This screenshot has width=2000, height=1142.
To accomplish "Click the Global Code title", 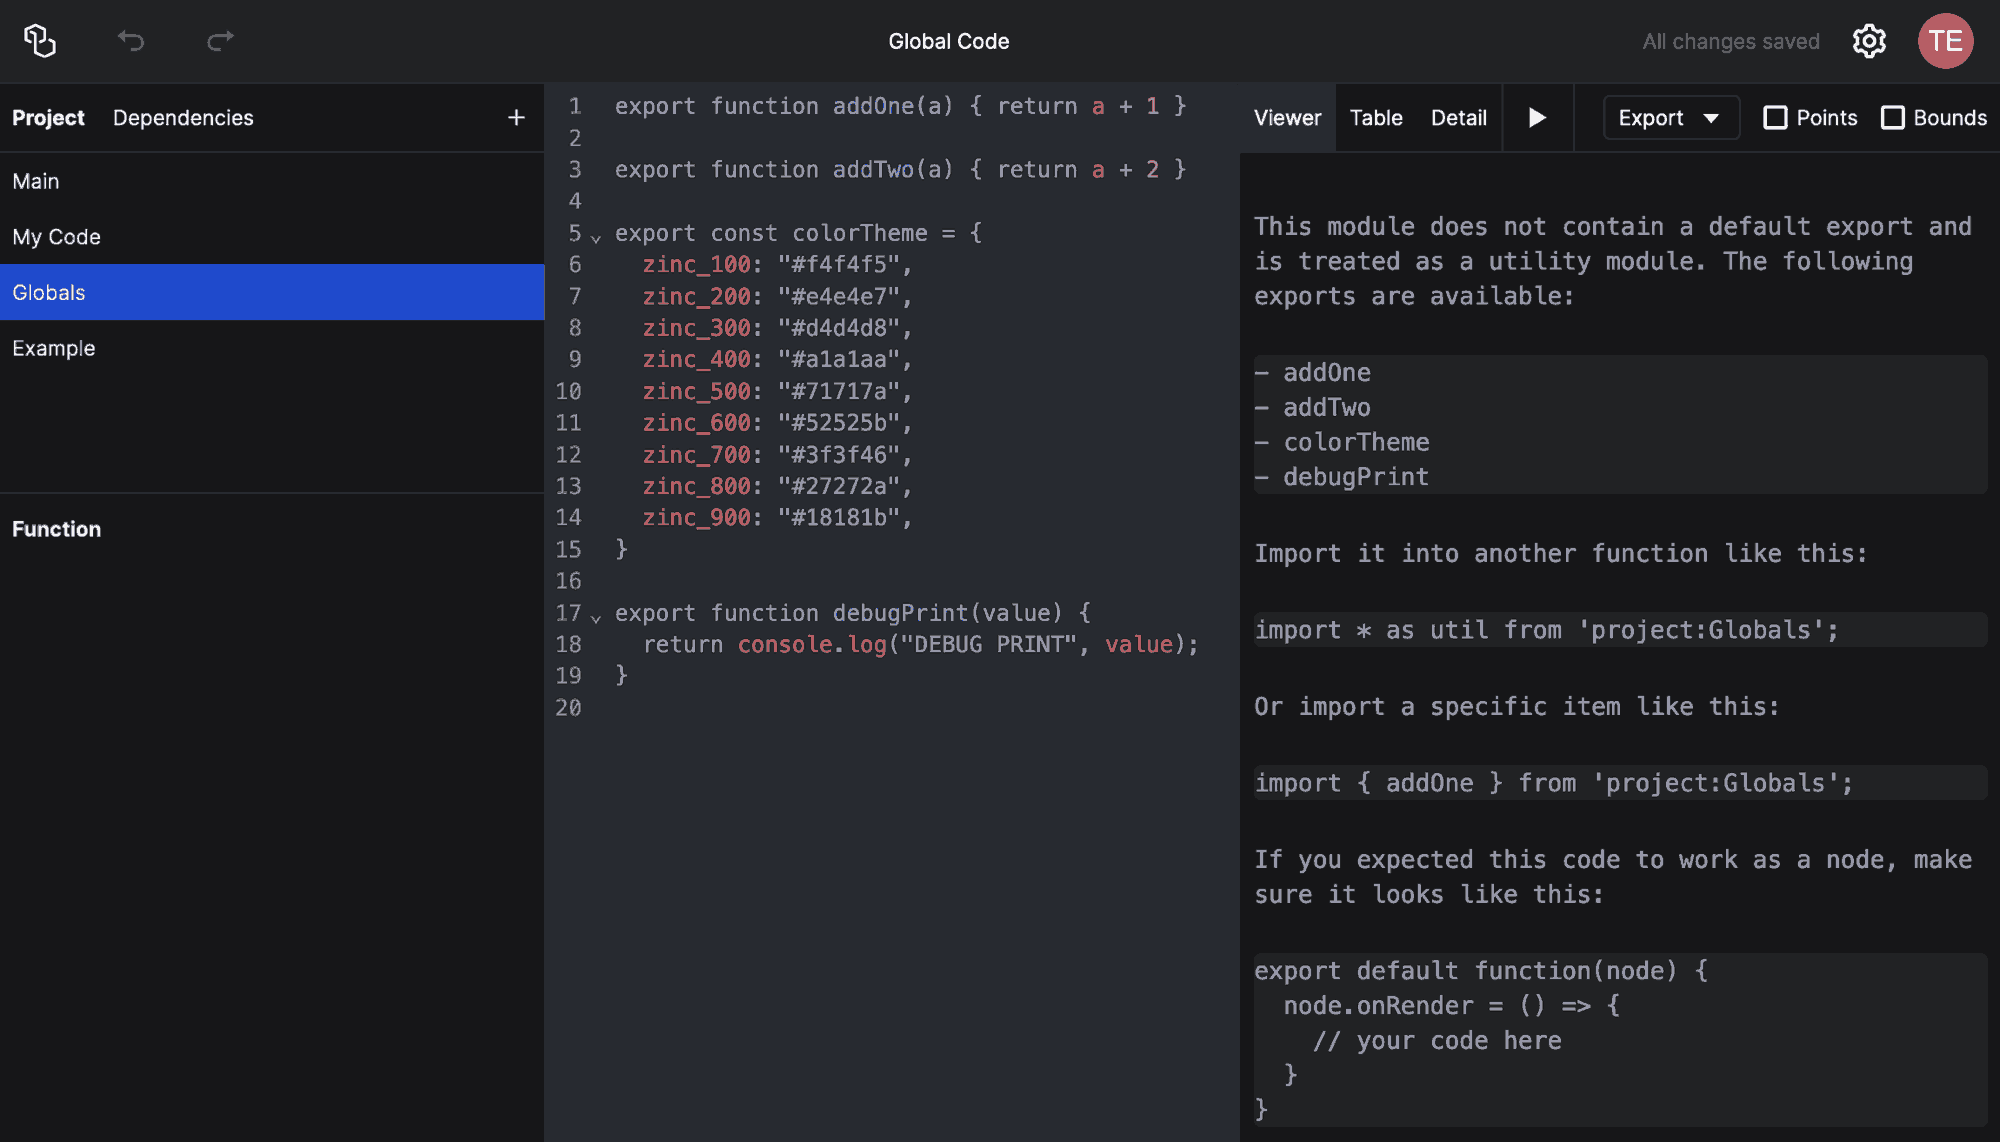I will tap(949, 41).
